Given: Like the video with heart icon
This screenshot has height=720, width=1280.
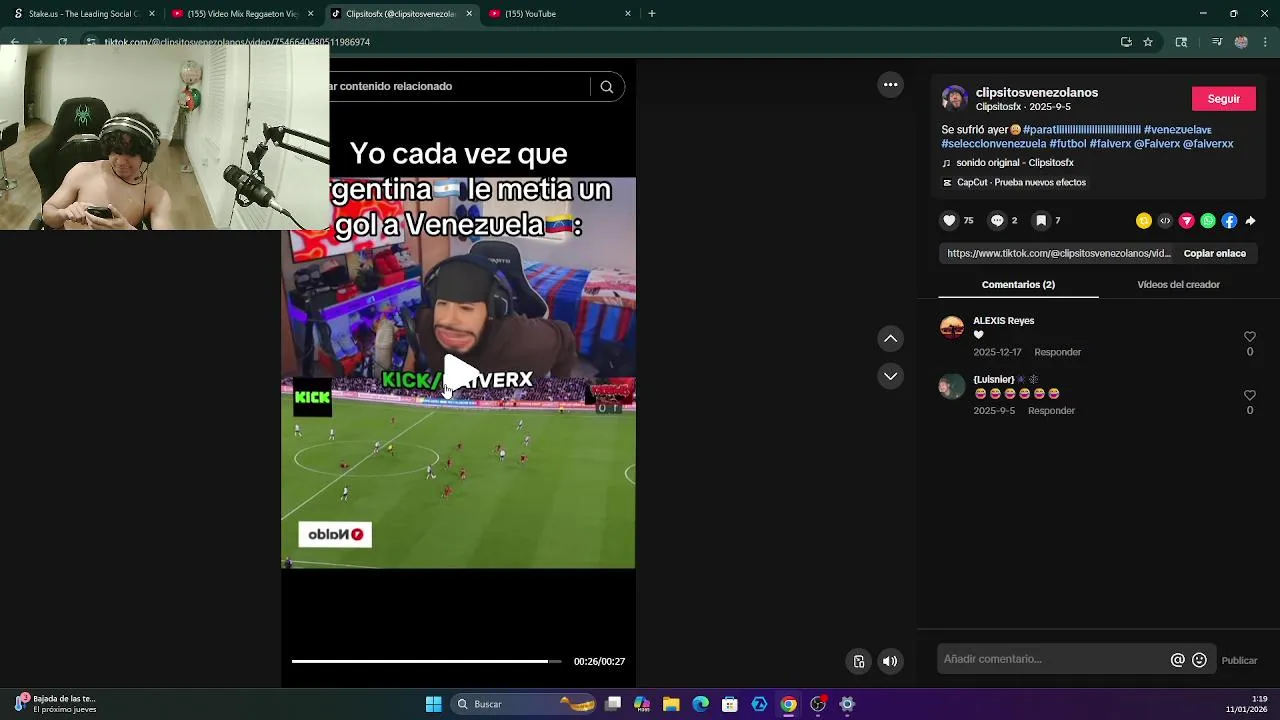Looking at the screenshot, I should [x=949, y=220].
